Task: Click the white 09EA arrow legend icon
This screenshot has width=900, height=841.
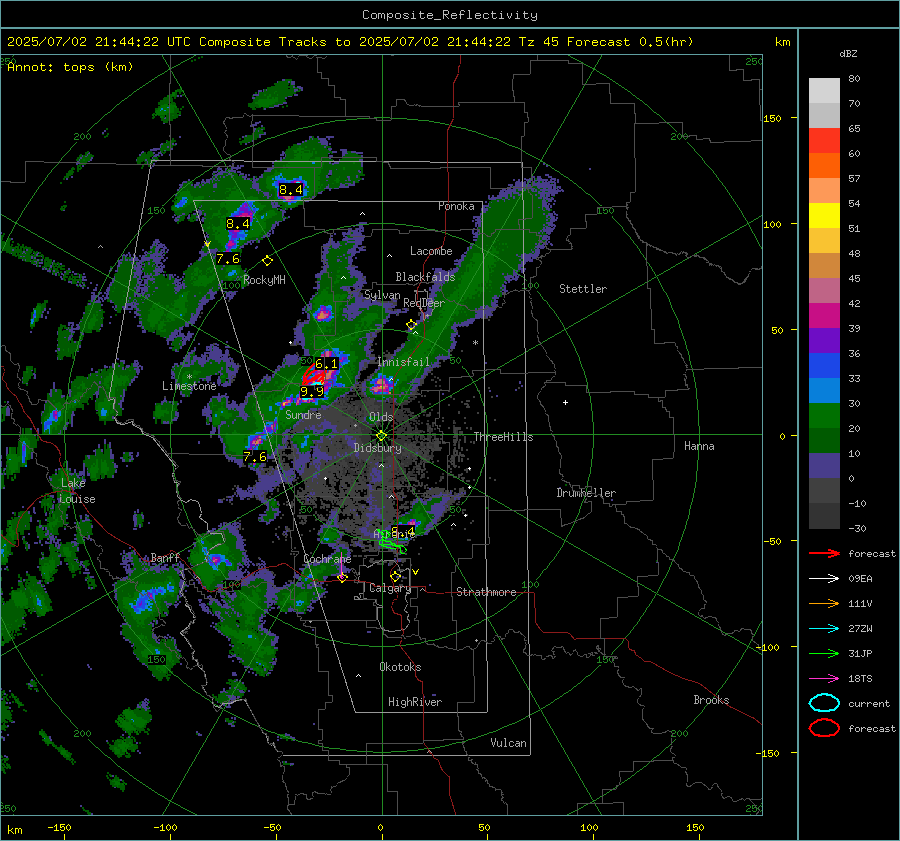Action: tap(824, 579)
